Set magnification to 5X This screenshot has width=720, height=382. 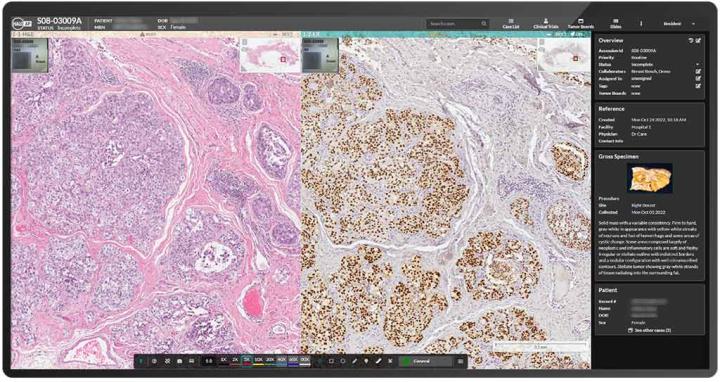click(247, 360)
